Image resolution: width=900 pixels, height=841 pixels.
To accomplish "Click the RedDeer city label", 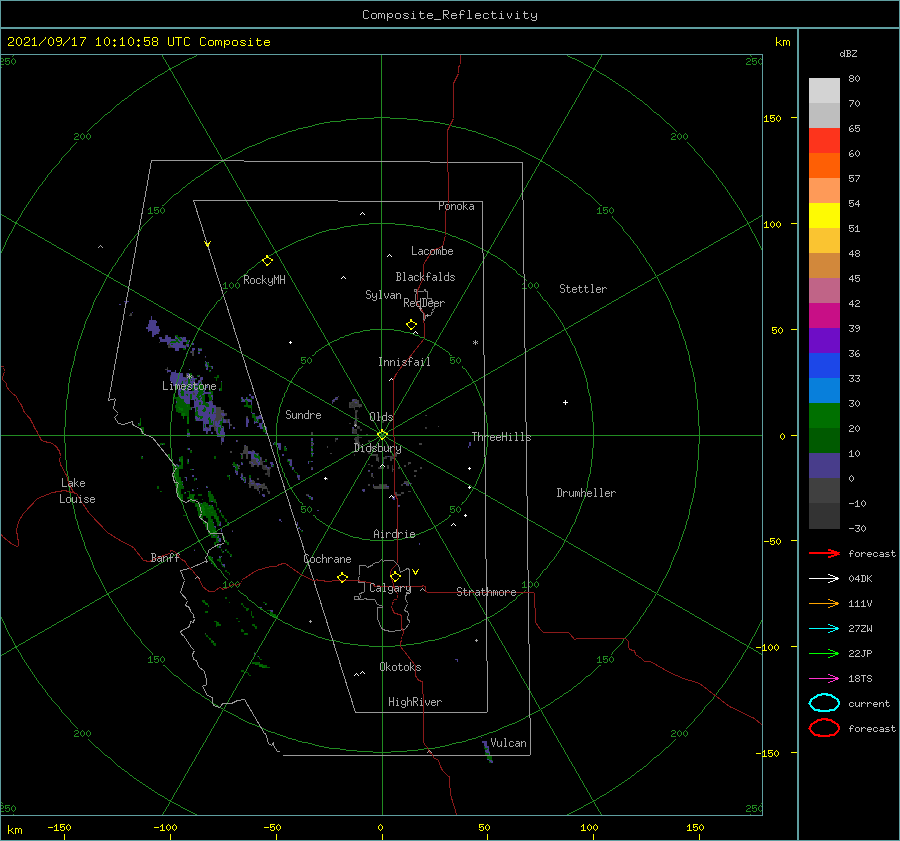I will pos(424,303).
